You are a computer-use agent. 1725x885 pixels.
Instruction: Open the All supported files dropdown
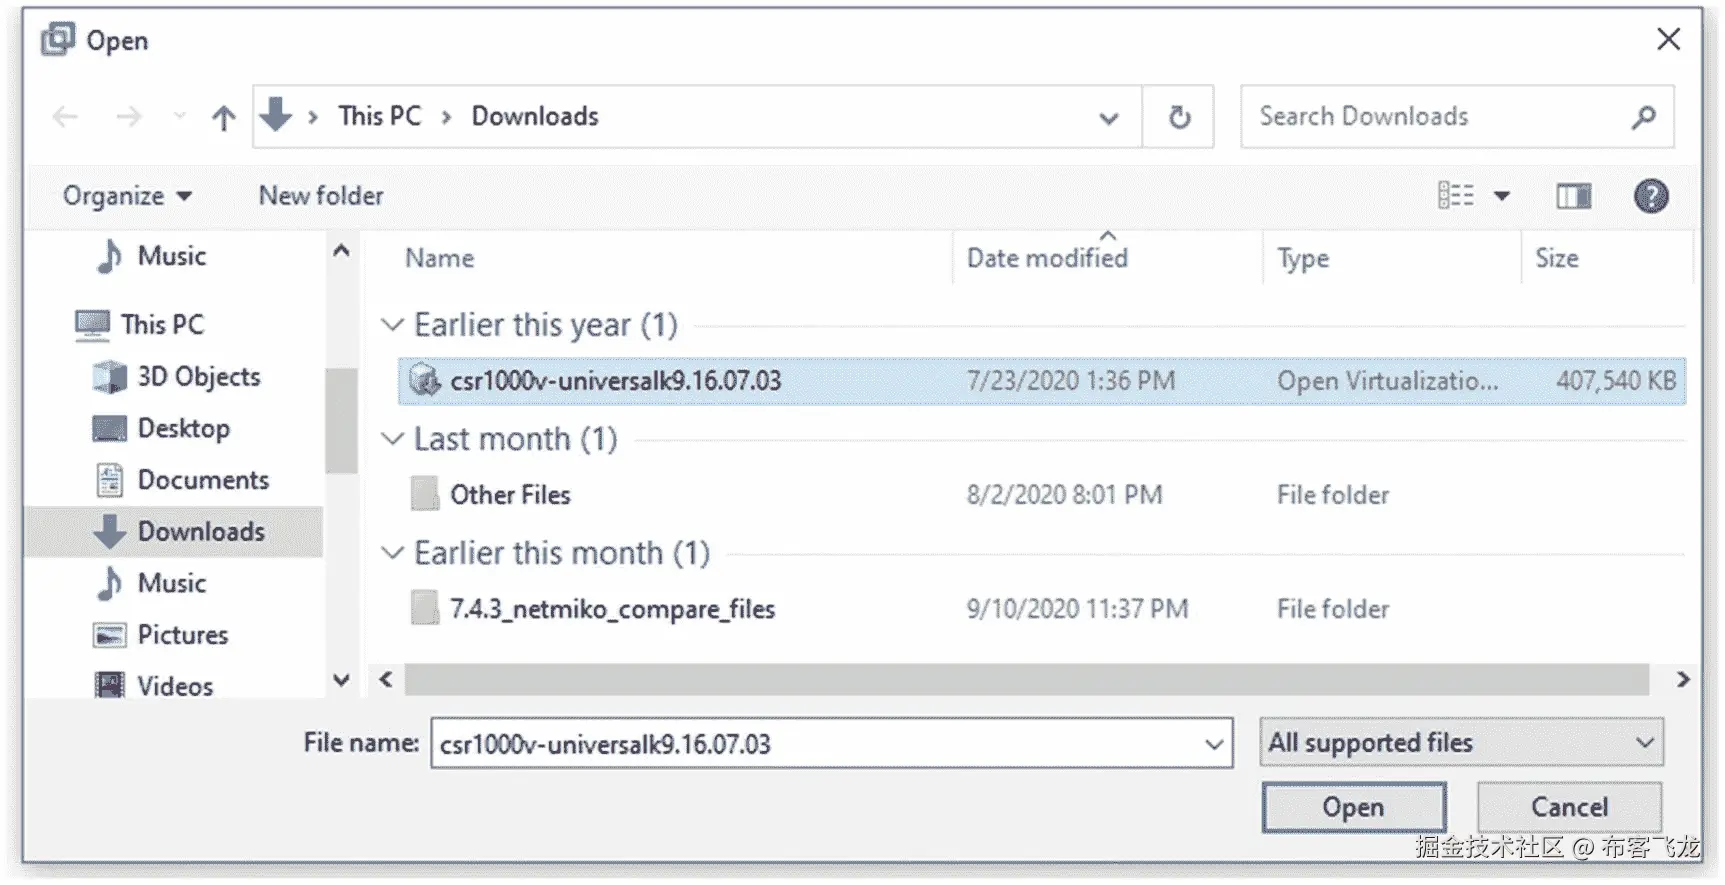pyautogui.click(x=1460, y=743)
